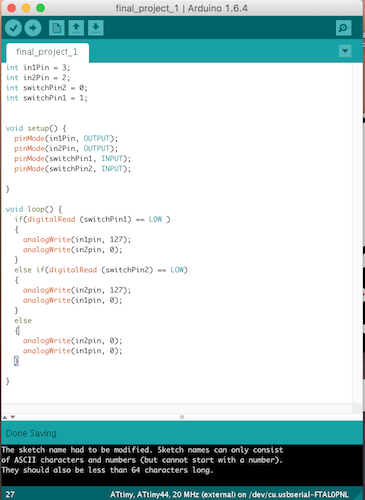The width and height of the screenshot is (365, 500).
Task: Click the Upload arrow button
Action: [33, 28]
